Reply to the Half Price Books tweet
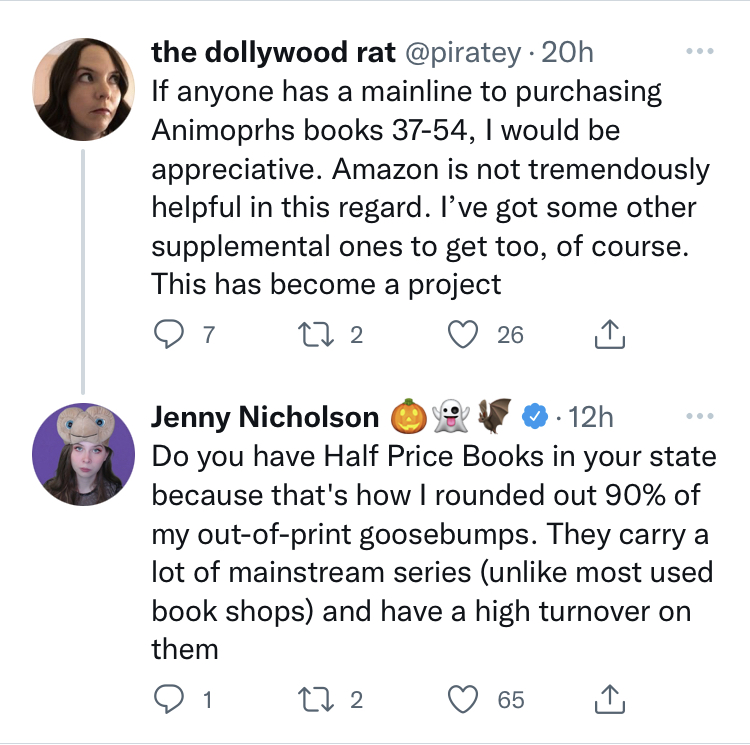The image size is (750, 745). tap(168, 699)
